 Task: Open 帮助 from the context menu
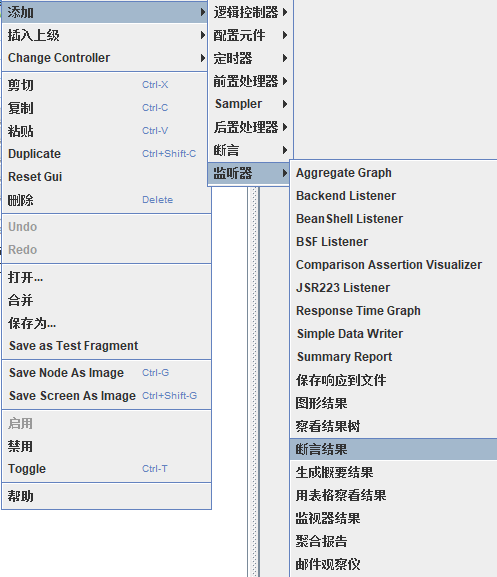tap(106, 496)
